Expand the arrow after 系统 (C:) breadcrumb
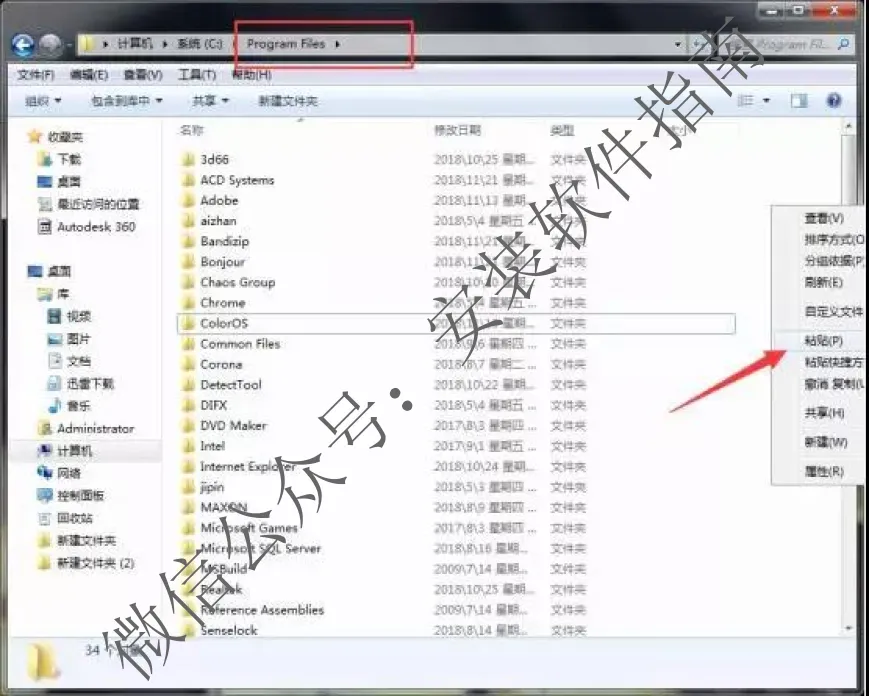Viewport: 869px width, 696px height. coord(236,44)
